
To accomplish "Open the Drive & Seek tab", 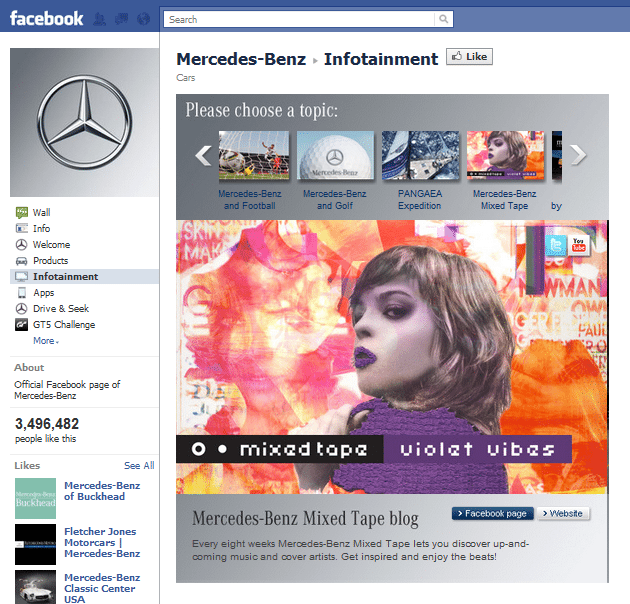I will click(61, 309).
